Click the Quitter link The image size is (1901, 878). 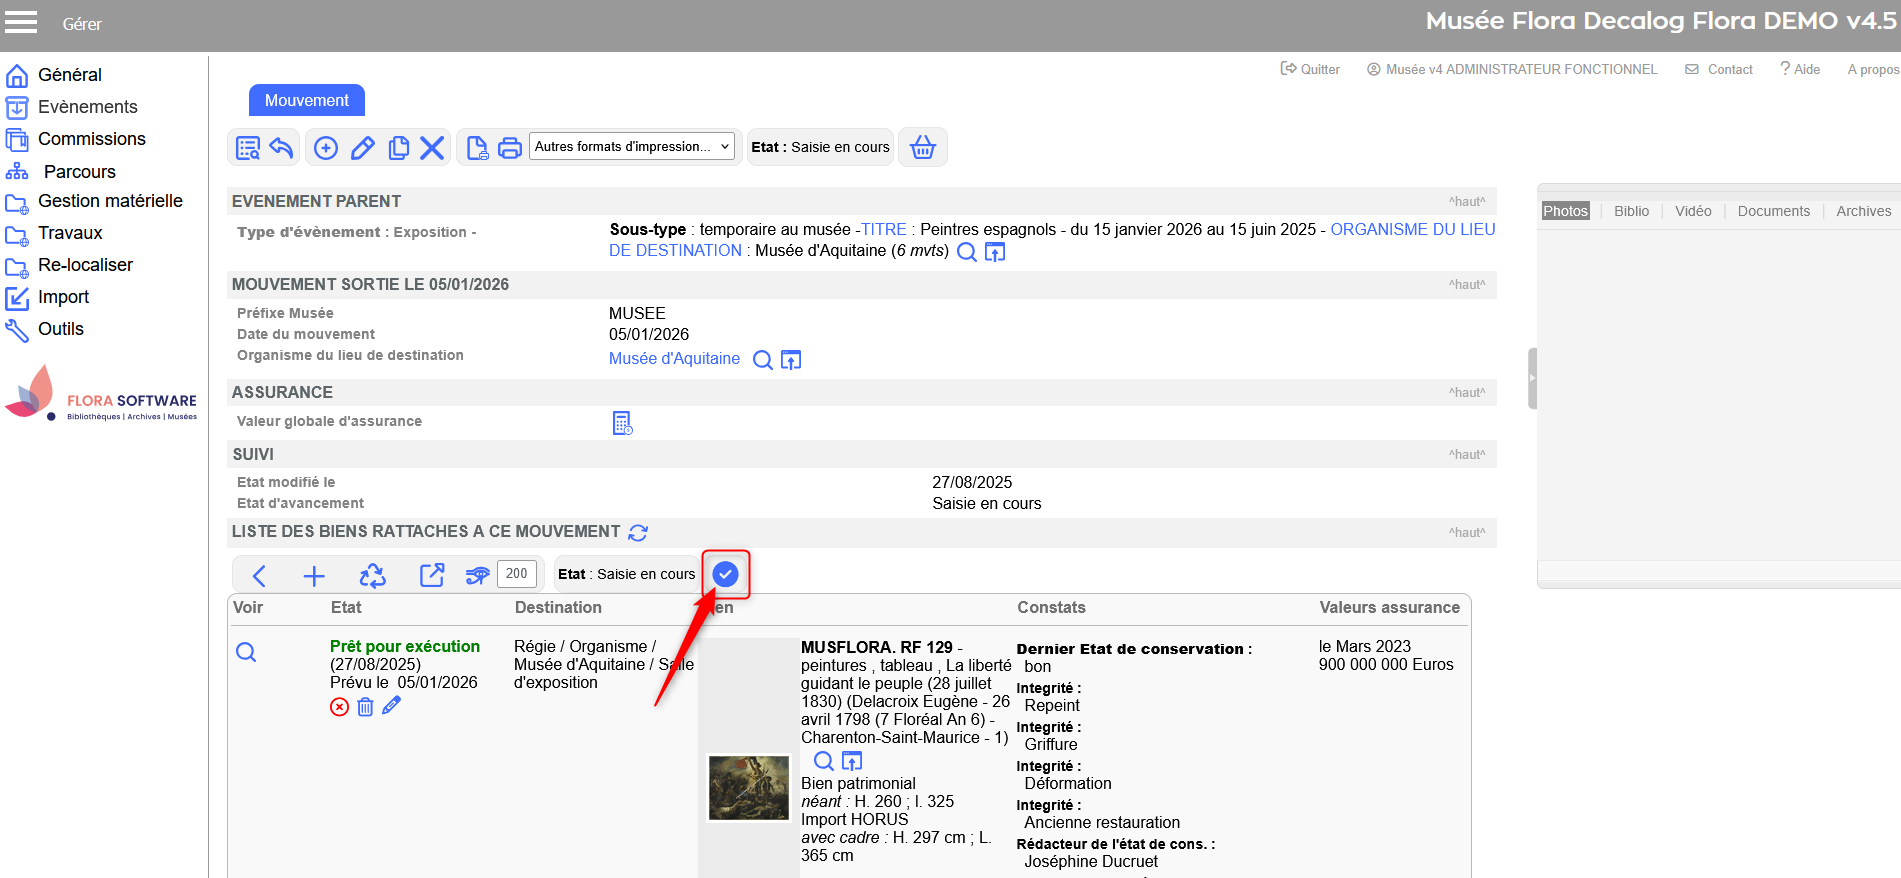(x=1311, y=69)
